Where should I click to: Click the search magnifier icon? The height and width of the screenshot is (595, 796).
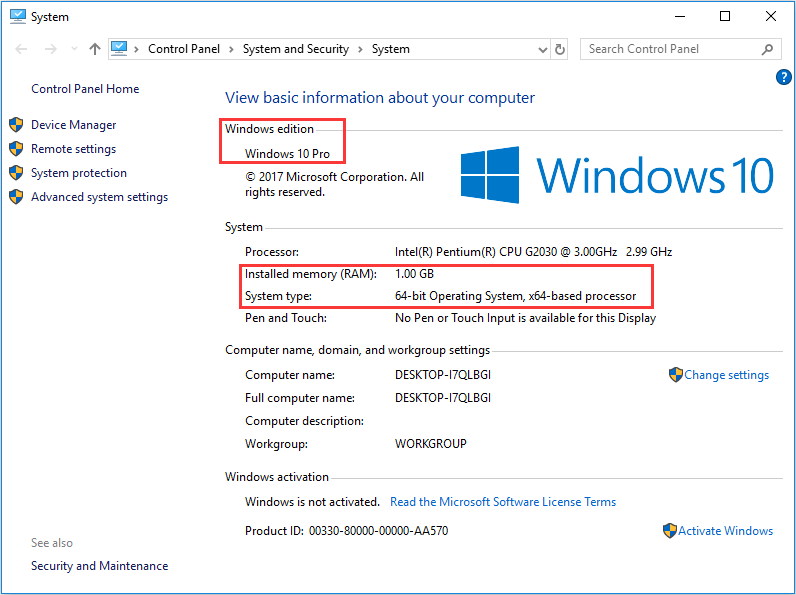[x=767, y=49]
